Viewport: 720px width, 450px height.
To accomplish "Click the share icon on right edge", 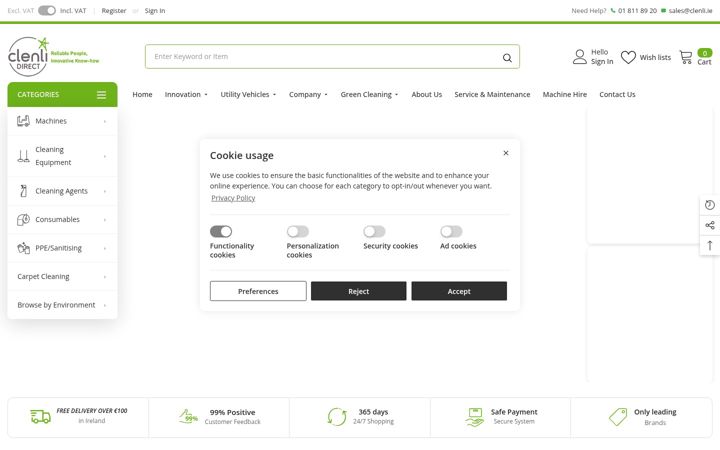I will point(709,225).
